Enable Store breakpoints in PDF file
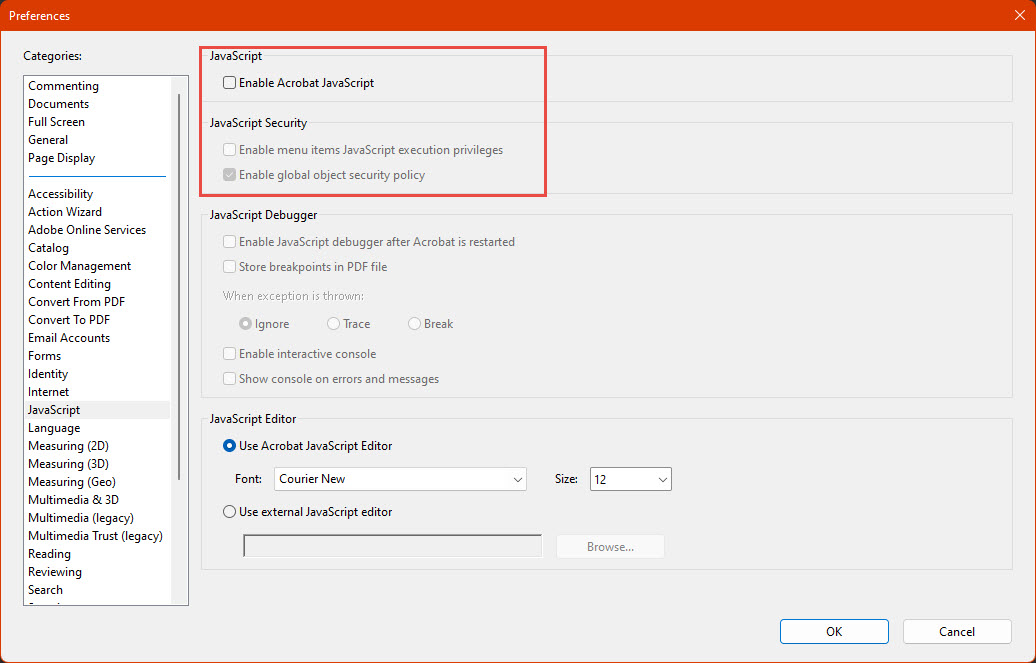Screen dimensions: 1036x663 tap(229, 266)
